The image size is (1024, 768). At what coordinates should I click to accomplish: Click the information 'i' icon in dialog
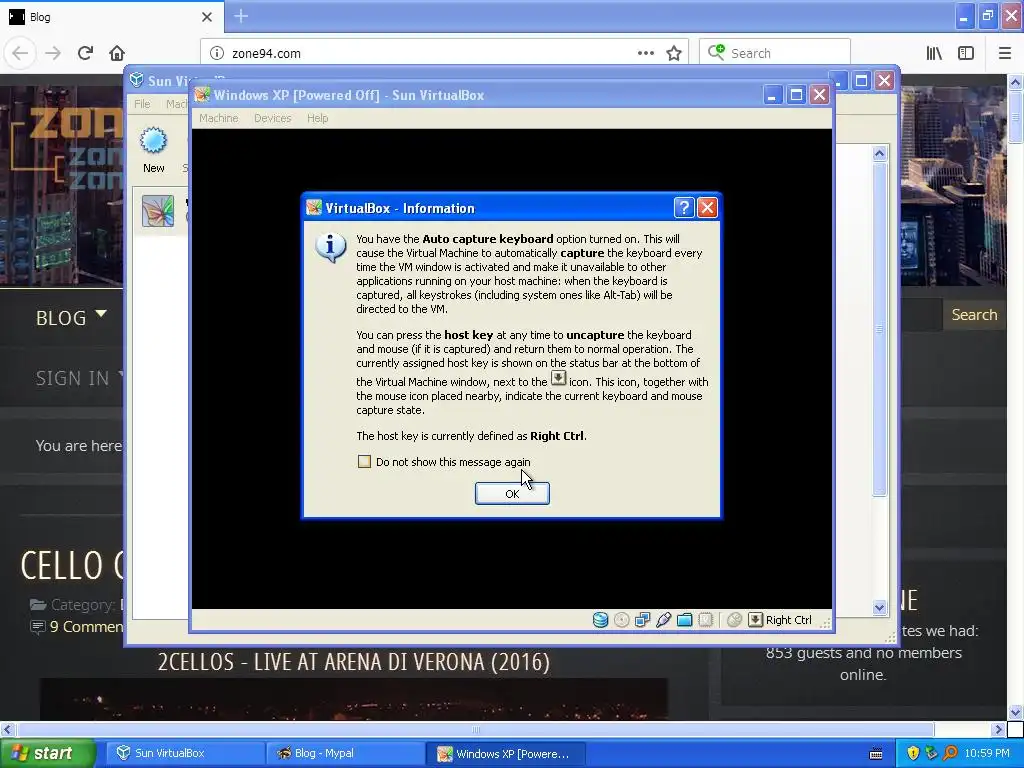click(x=330, y=248)
